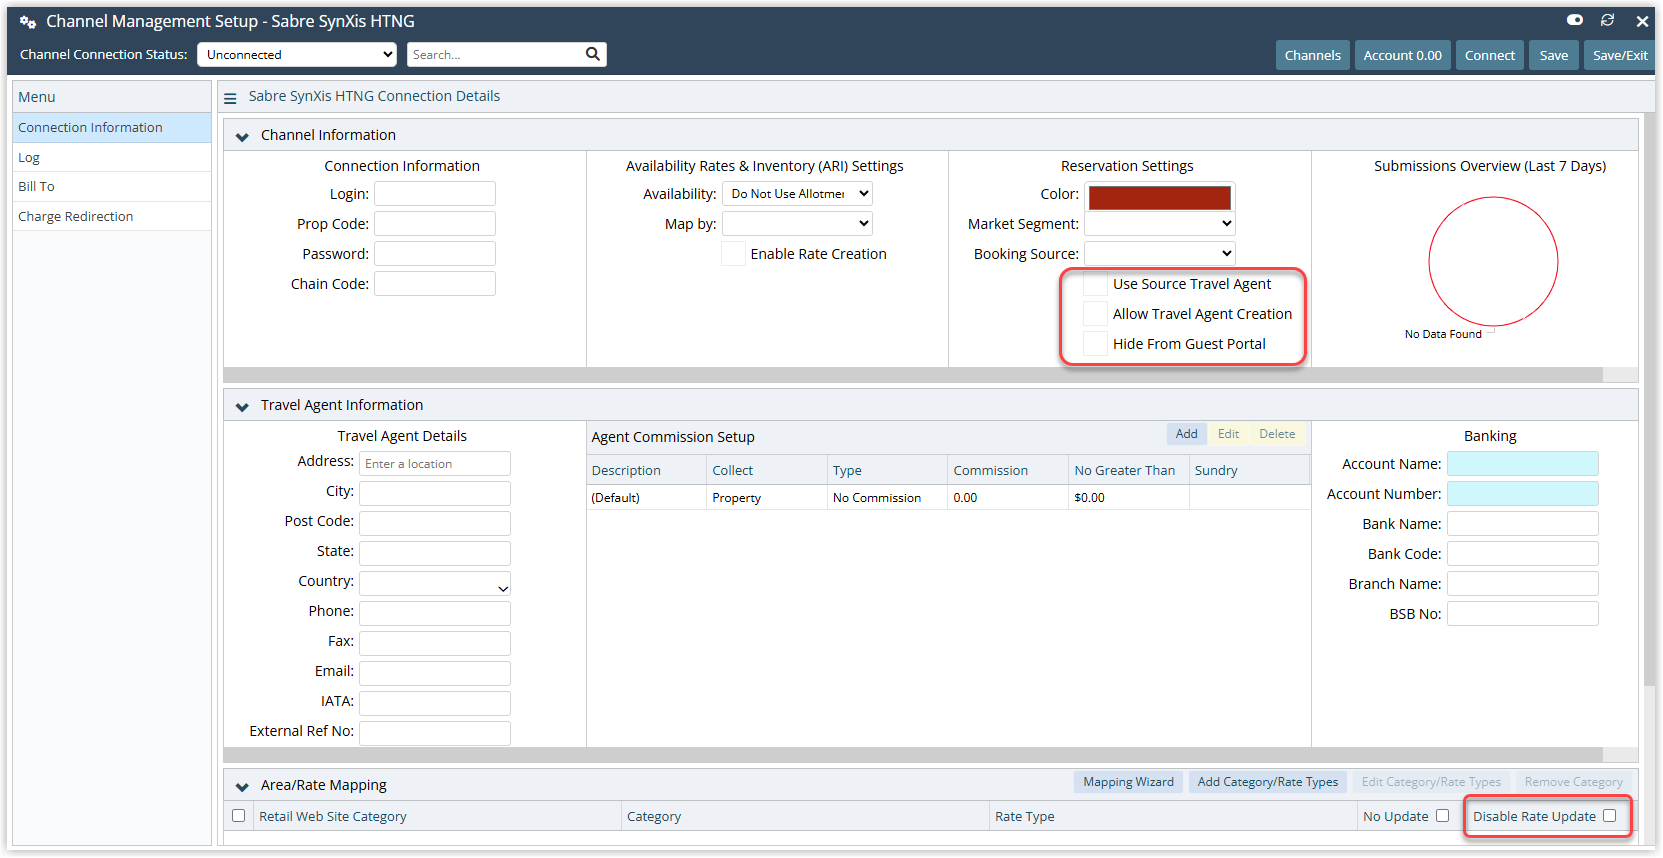The width and height of the screenshot is (1663, 858).
Task: Click the vertical scrollbar on the right
Action: (1650, 400)
